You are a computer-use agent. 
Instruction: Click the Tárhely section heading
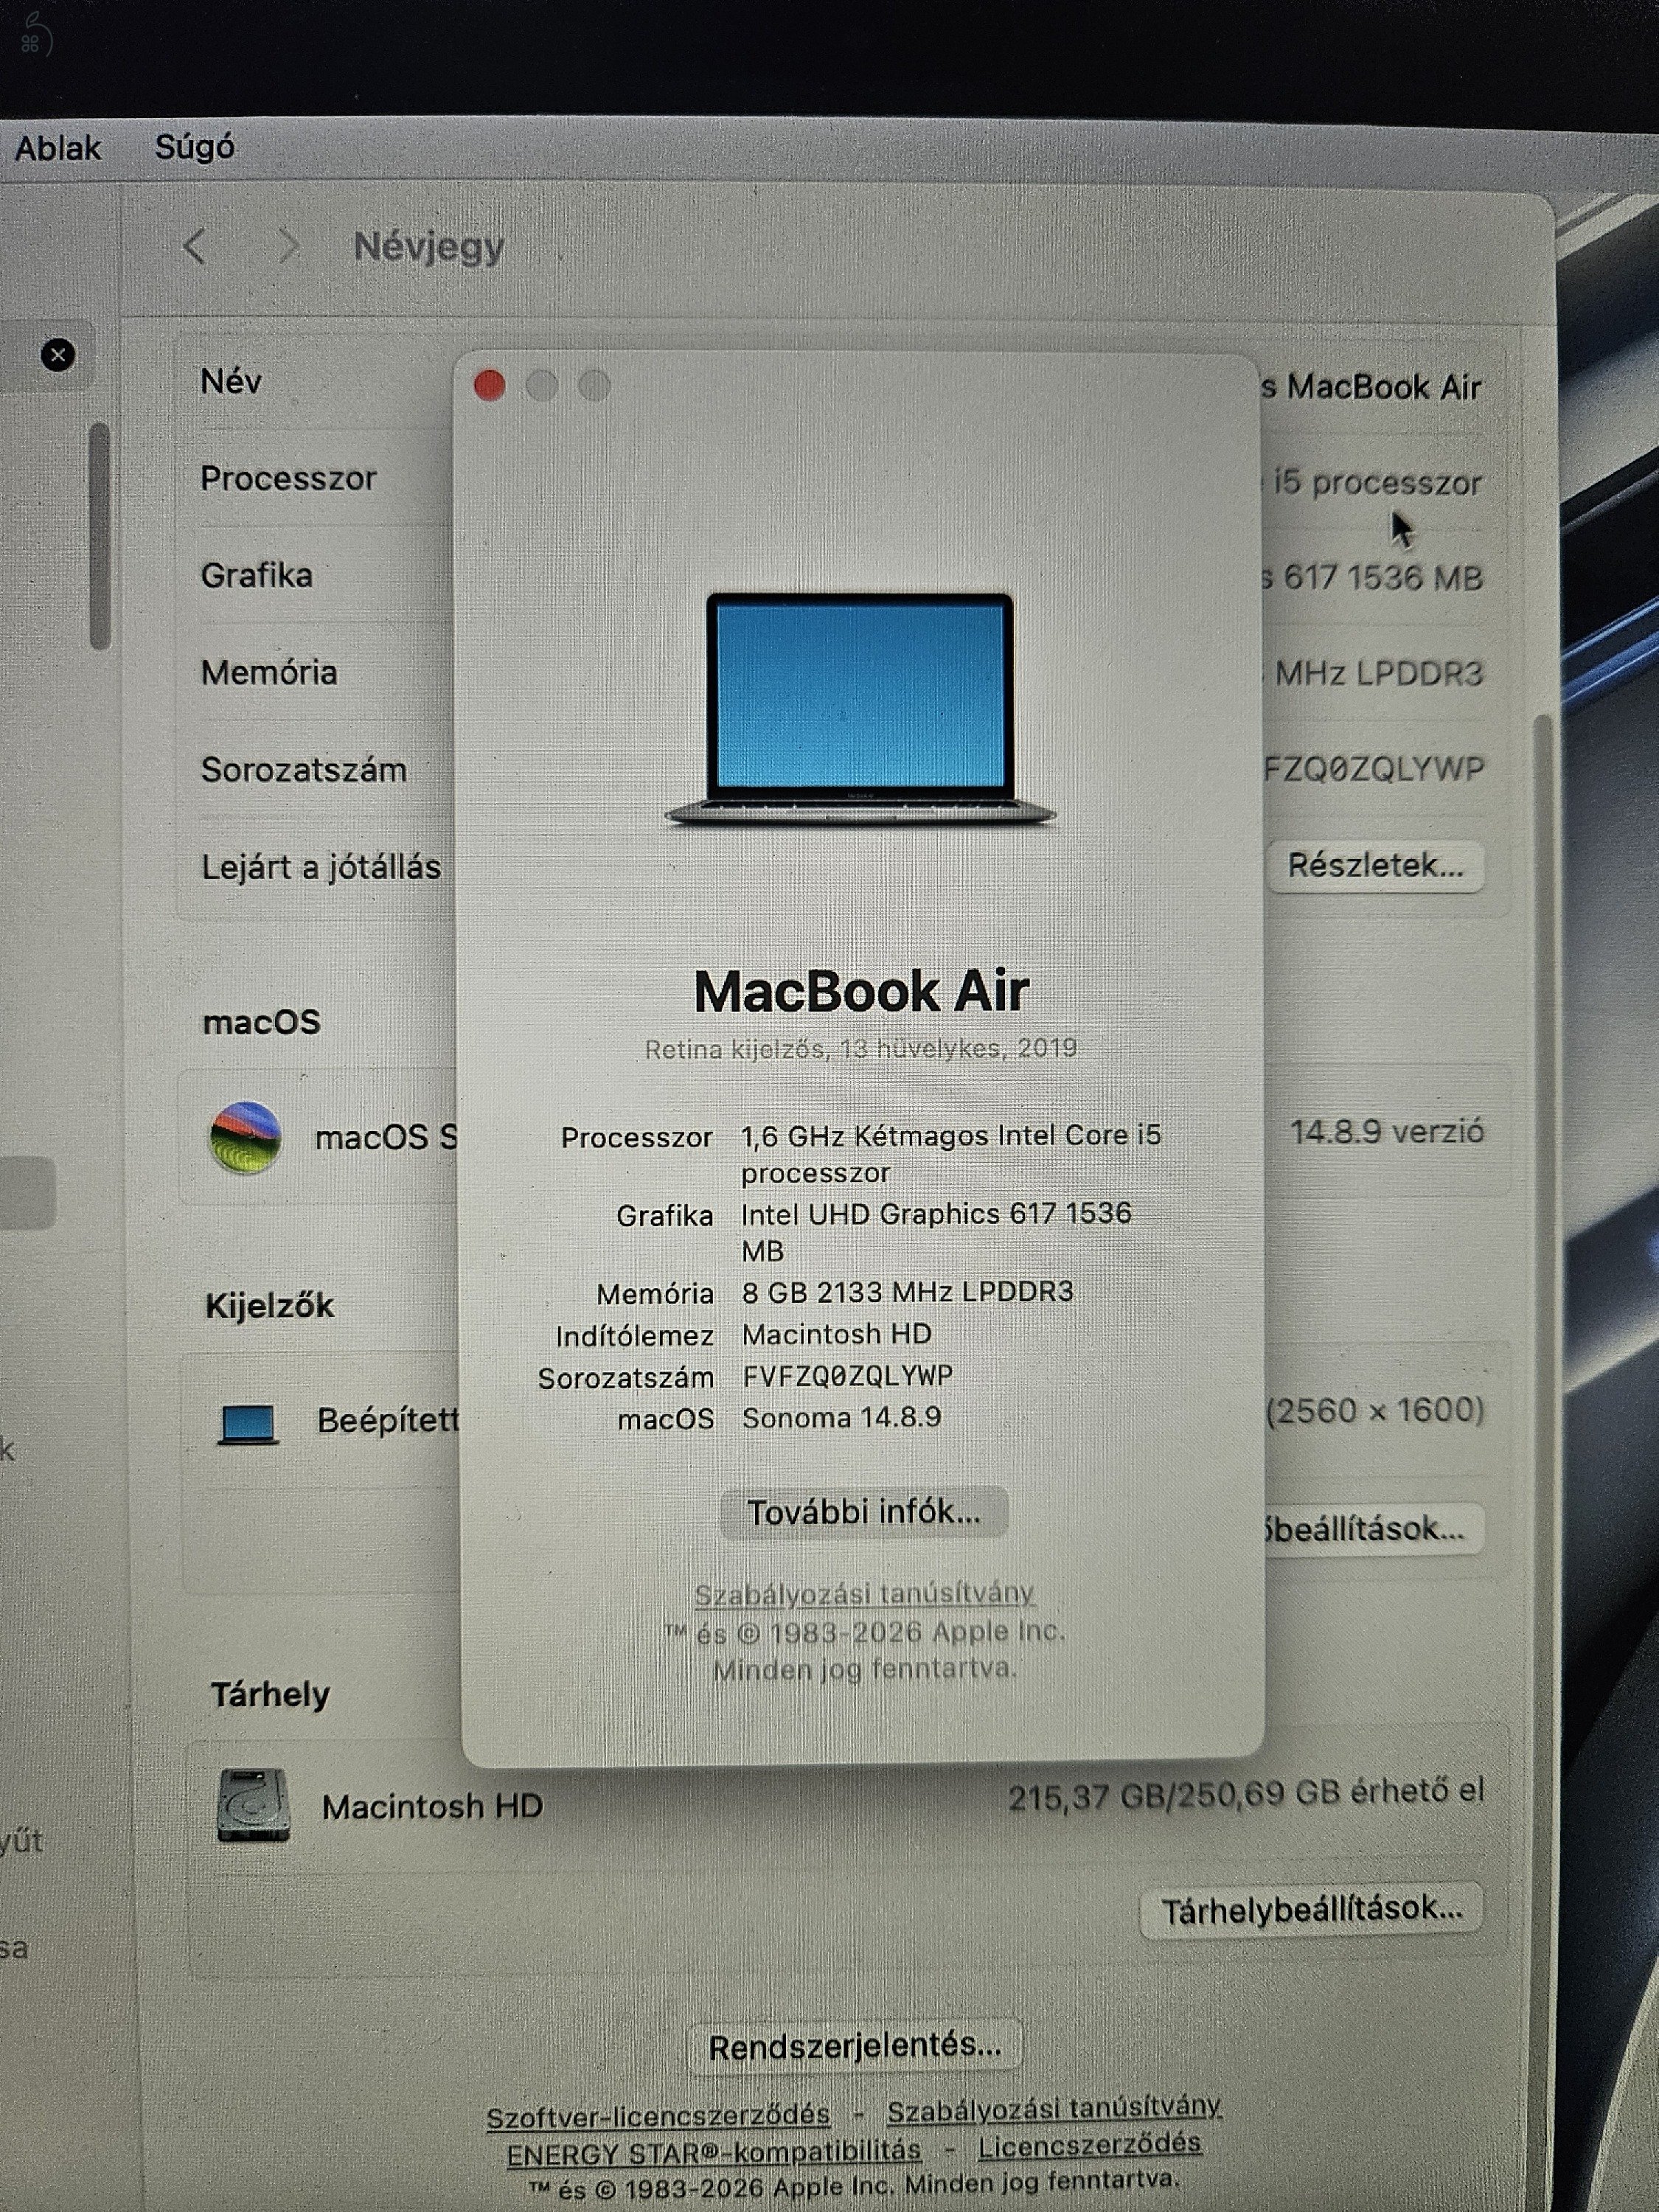(270, 1694)
